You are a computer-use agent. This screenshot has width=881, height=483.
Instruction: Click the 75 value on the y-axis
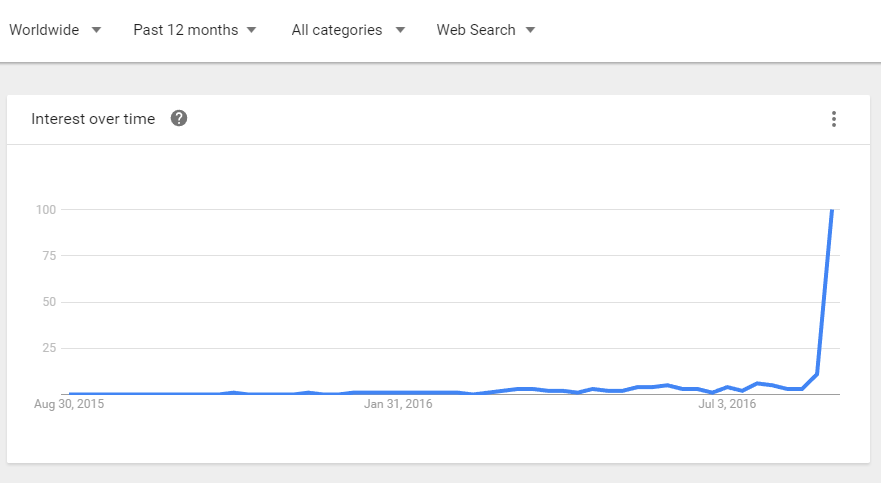point(49,256)
